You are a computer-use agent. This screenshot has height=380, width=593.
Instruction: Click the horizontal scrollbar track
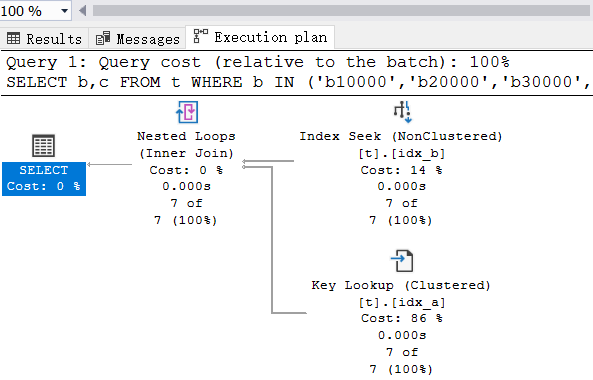point(341,11)
